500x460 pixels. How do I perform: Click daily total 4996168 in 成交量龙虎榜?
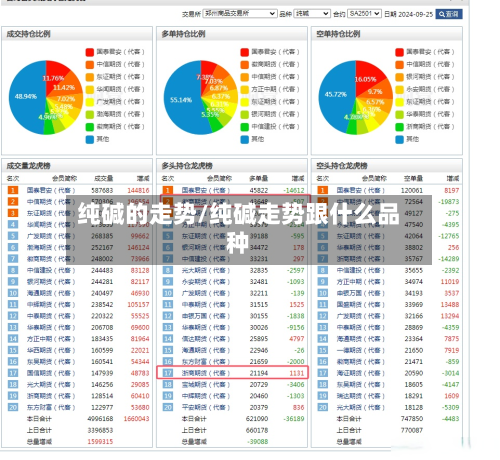[x=100, y=419]
